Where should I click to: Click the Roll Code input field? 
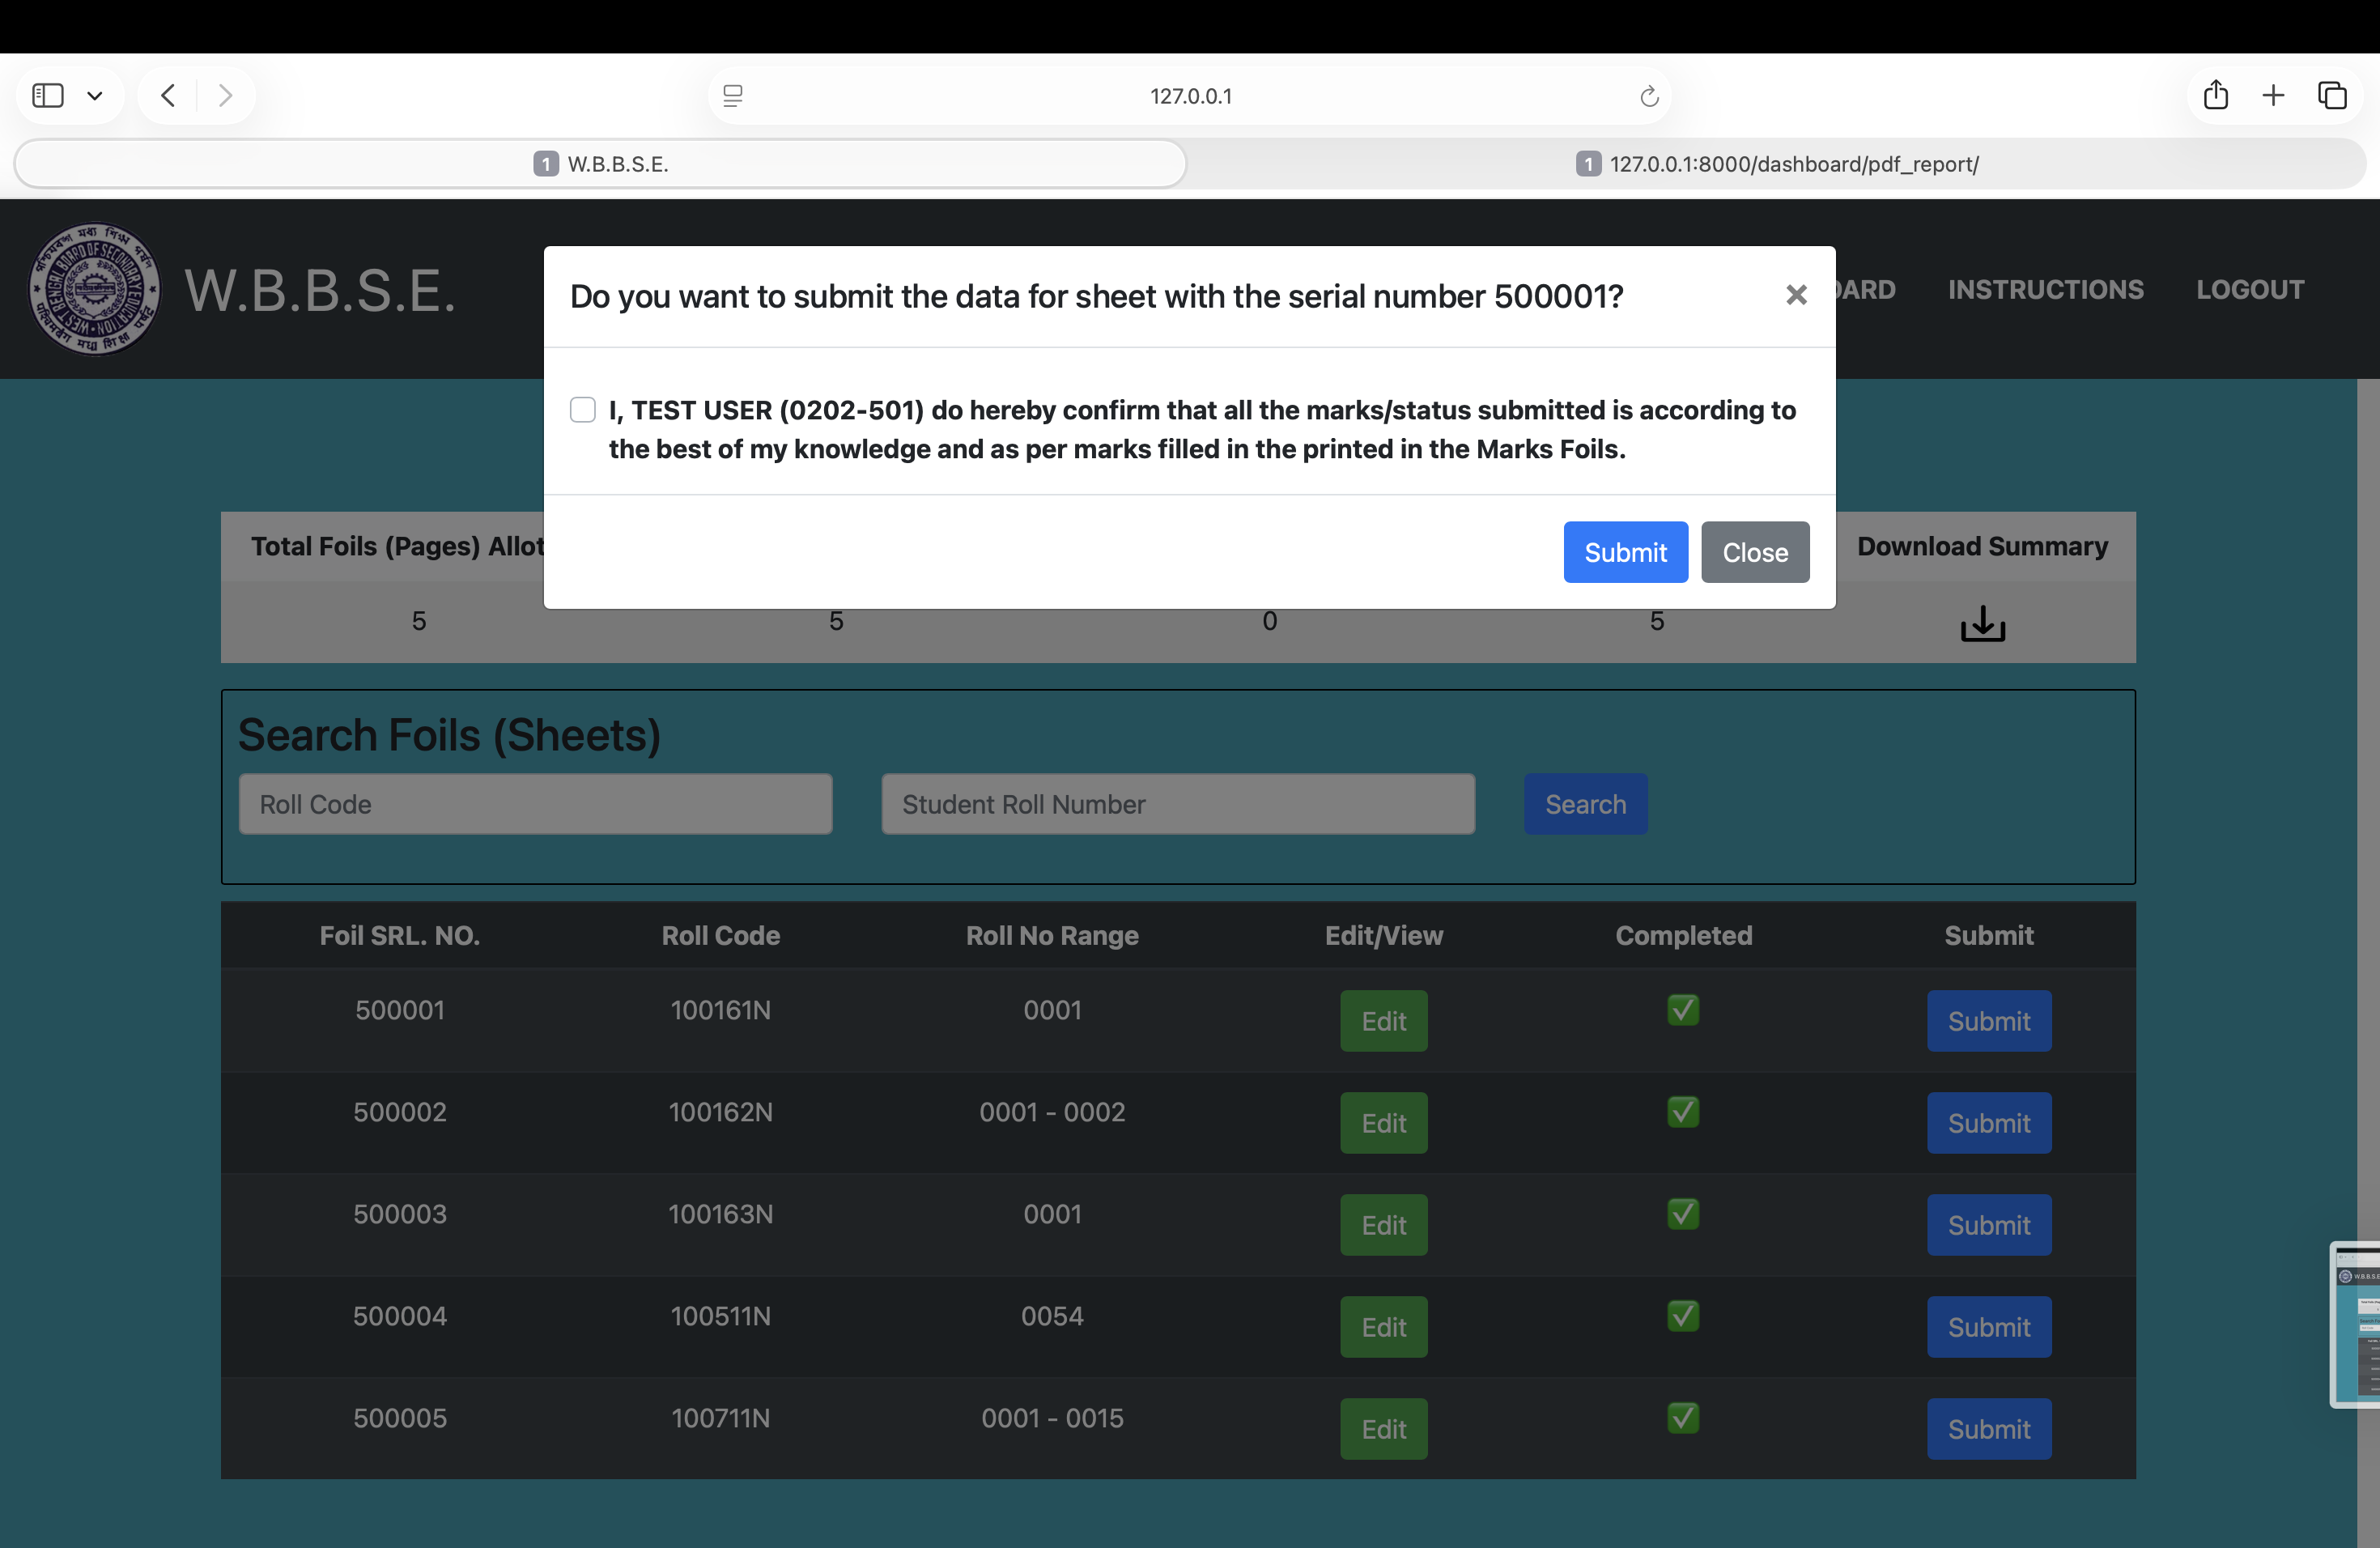(x=535, y=804)
